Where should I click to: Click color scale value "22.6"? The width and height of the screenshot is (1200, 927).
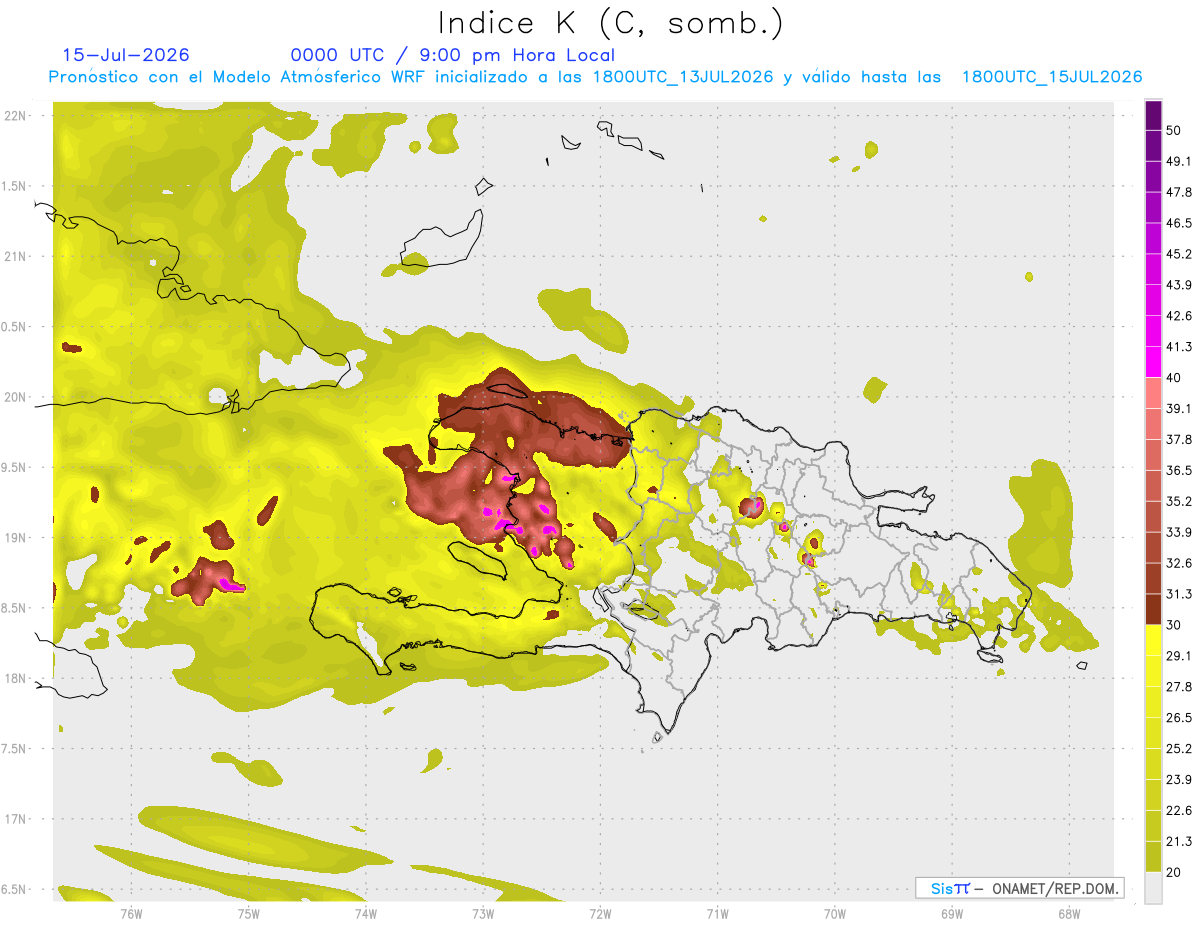pos(1179,810)
